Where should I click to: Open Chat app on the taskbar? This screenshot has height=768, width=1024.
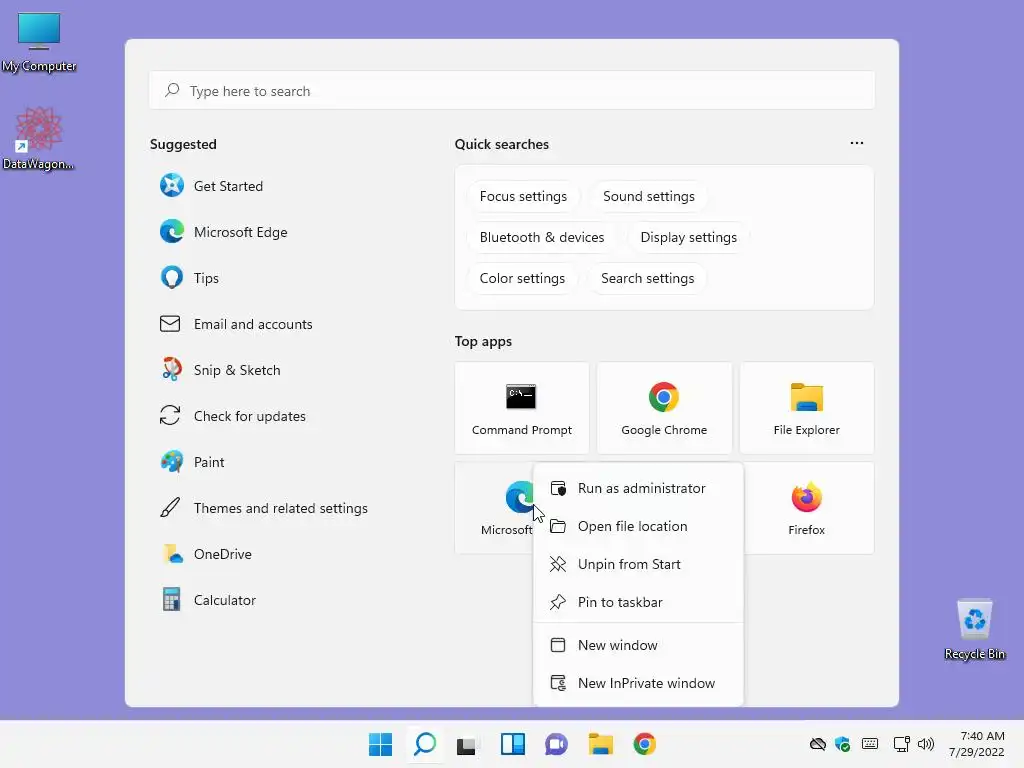pos(556,744)
